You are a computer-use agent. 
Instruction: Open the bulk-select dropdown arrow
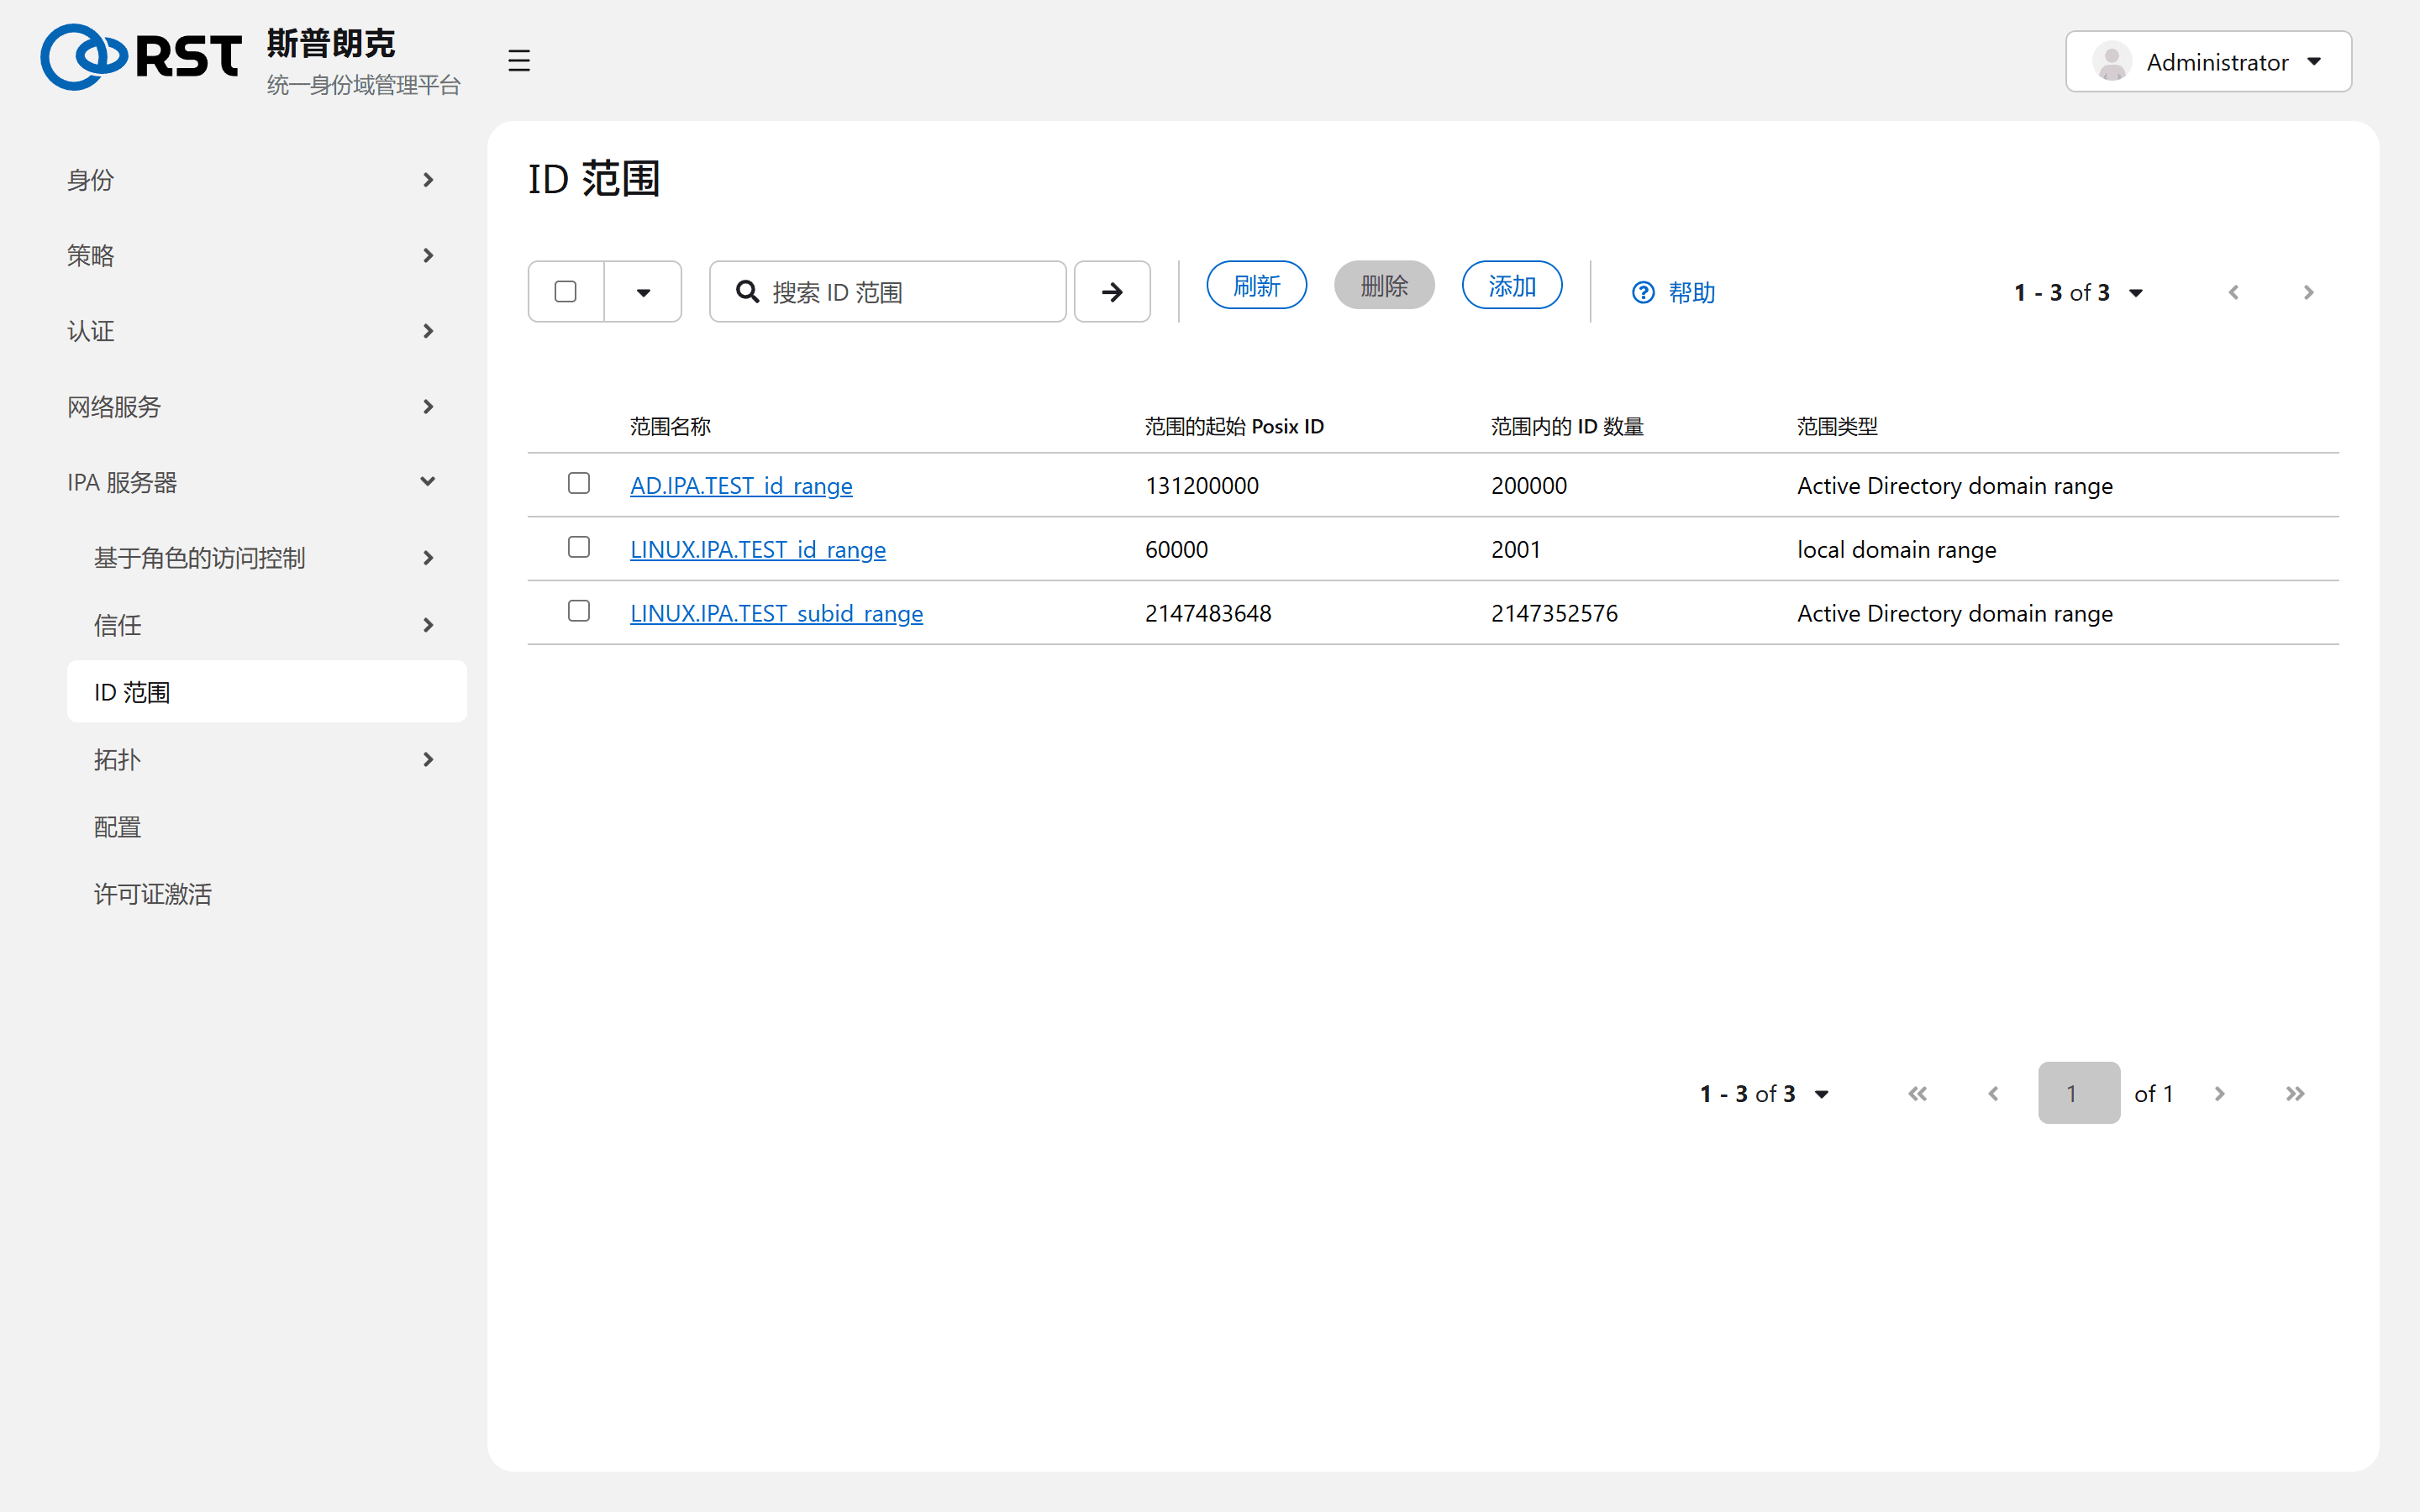643,292
